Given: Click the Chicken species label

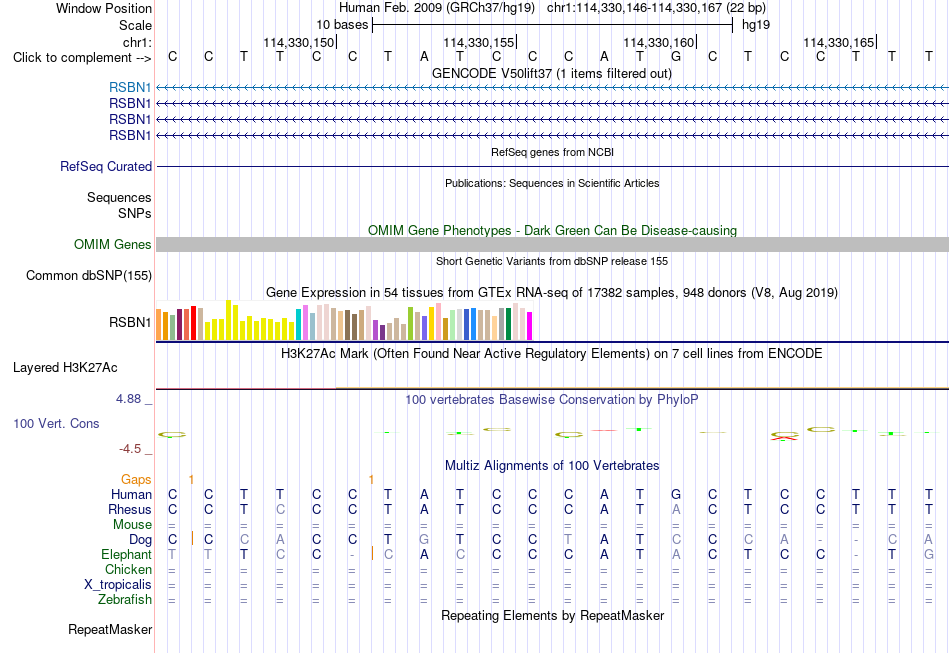Looking at the screenshot, I should click(x=128, y=569).
